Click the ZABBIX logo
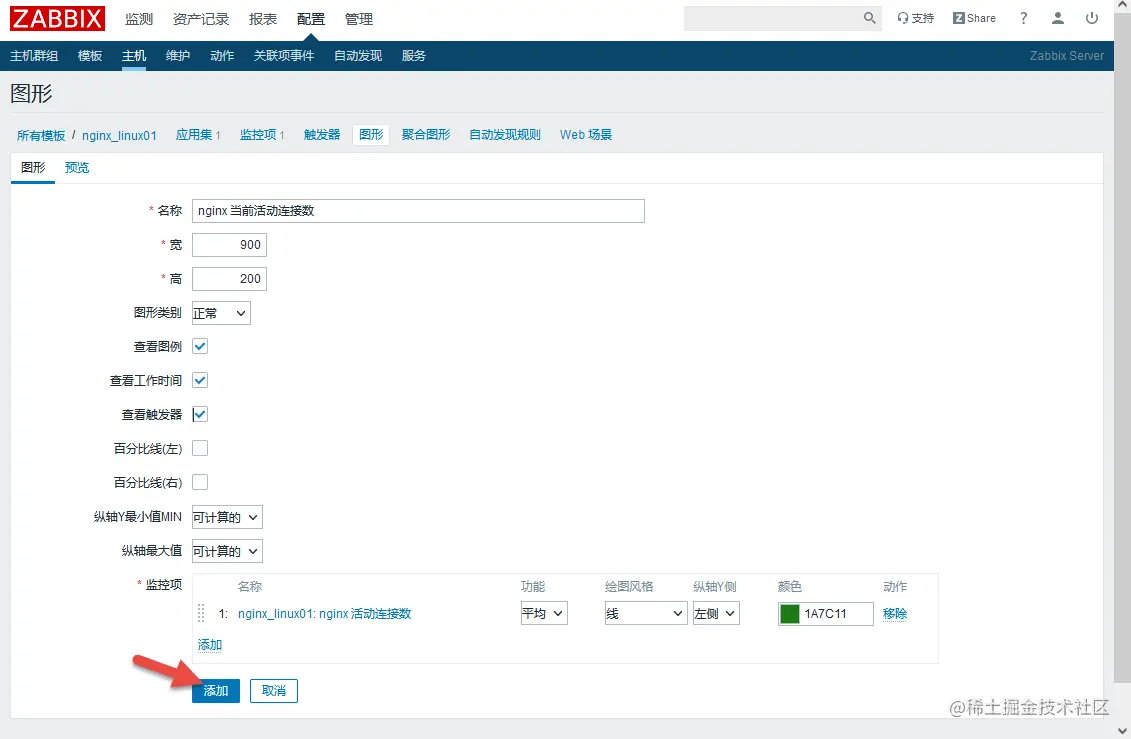 click(56, 17)
